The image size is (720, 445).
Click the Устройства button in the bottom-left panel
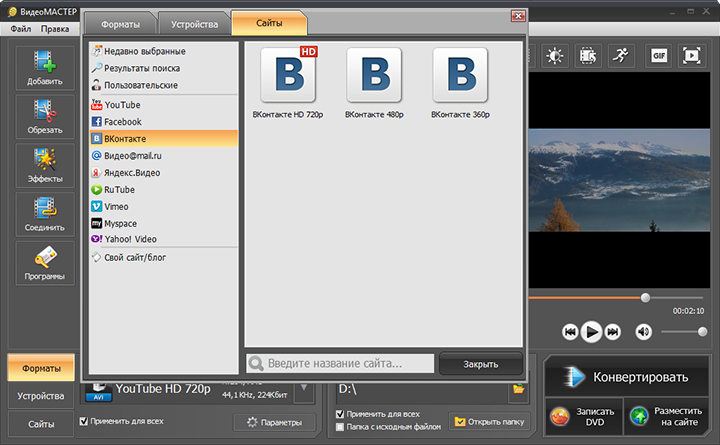(x=41, y=396)
